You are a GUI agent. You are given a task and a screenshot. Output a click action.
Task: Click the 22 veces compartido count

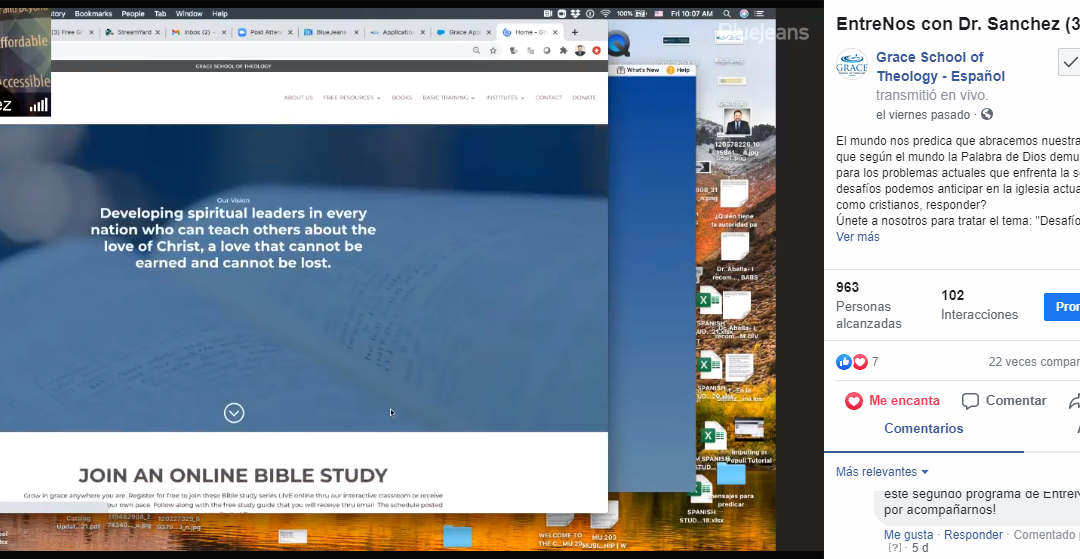click(x=1034, y=362)
